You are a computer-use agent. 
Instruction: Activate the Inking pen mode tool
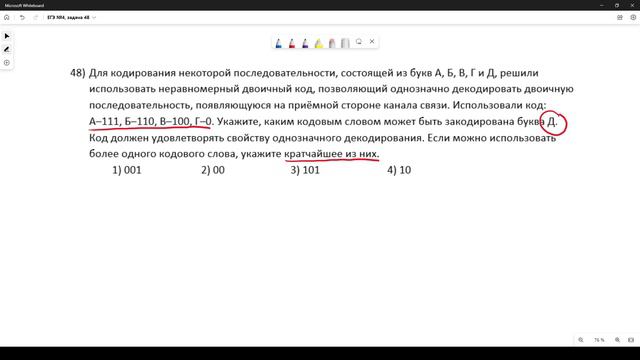[x=7, y=49]
